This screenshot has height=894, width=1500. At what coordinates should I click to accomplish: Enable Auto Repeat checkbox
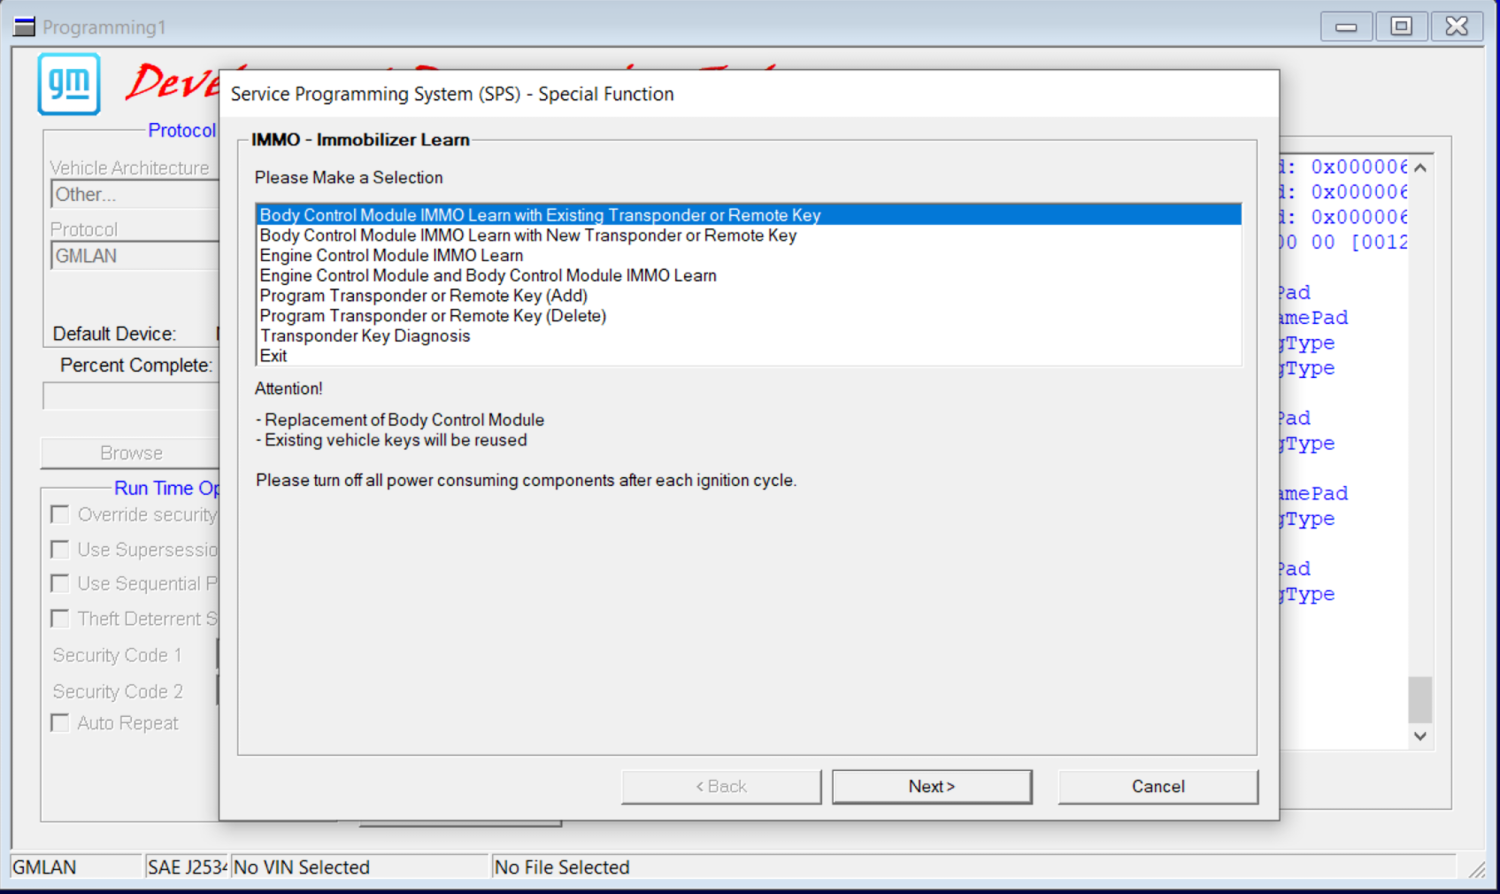click(x=60, y=722)
